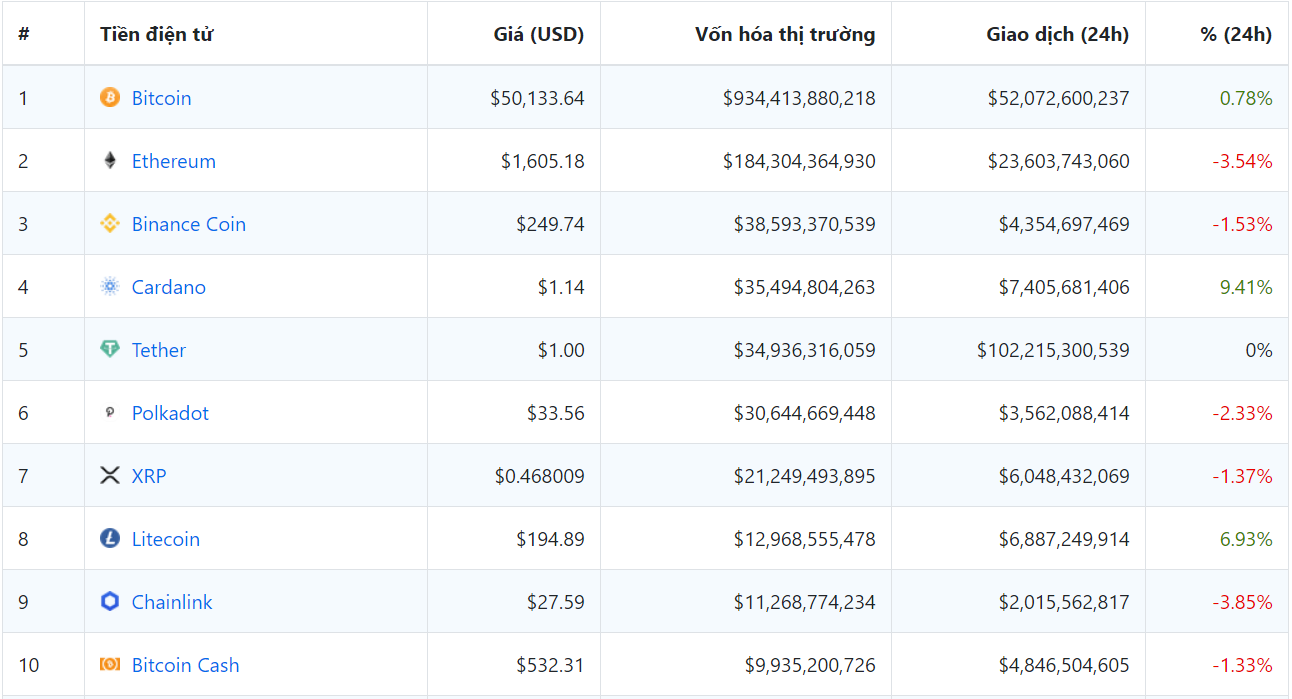Click the Binance Coin logo icon
Viewport: 1292px width, 699px height.
pyautogui.click(x=110, y=223)
